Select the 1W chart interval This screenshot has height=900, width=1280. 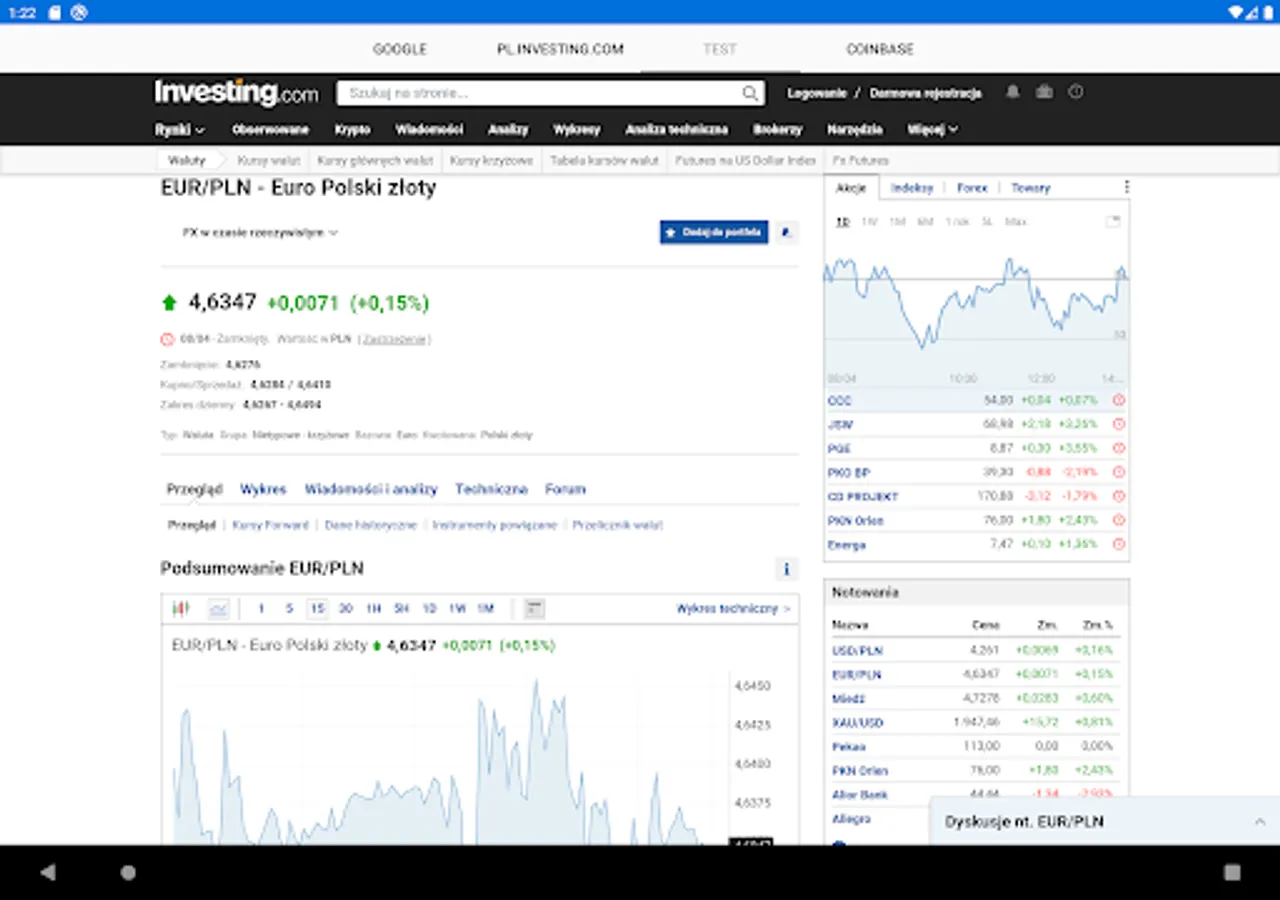coord(457,608)
